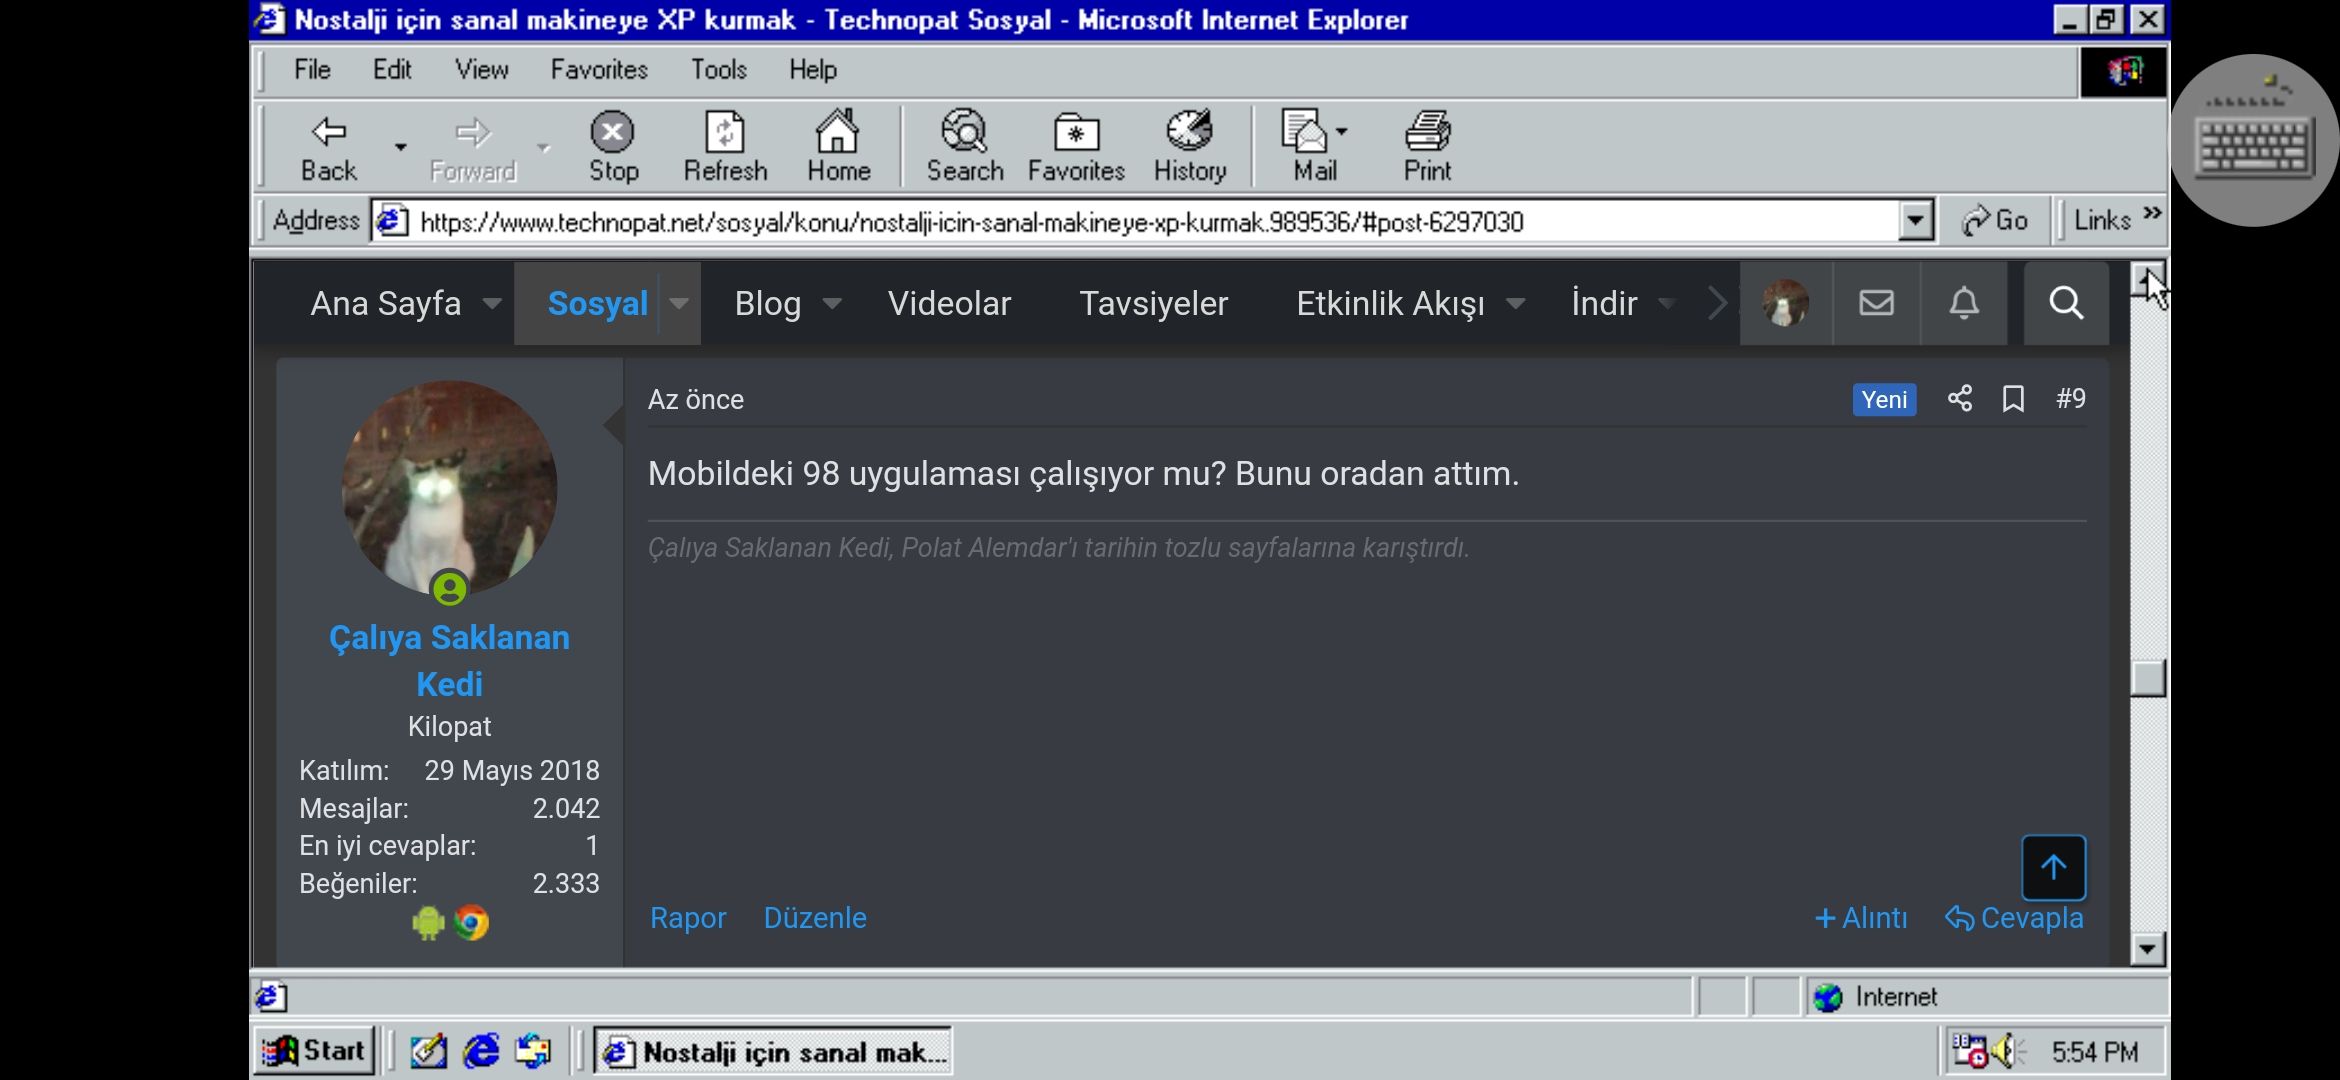Click the Show Desktop quick launch icon
Image resolution: width=2340 pixels, height=1080 pixels.
tap(429, 1051)
